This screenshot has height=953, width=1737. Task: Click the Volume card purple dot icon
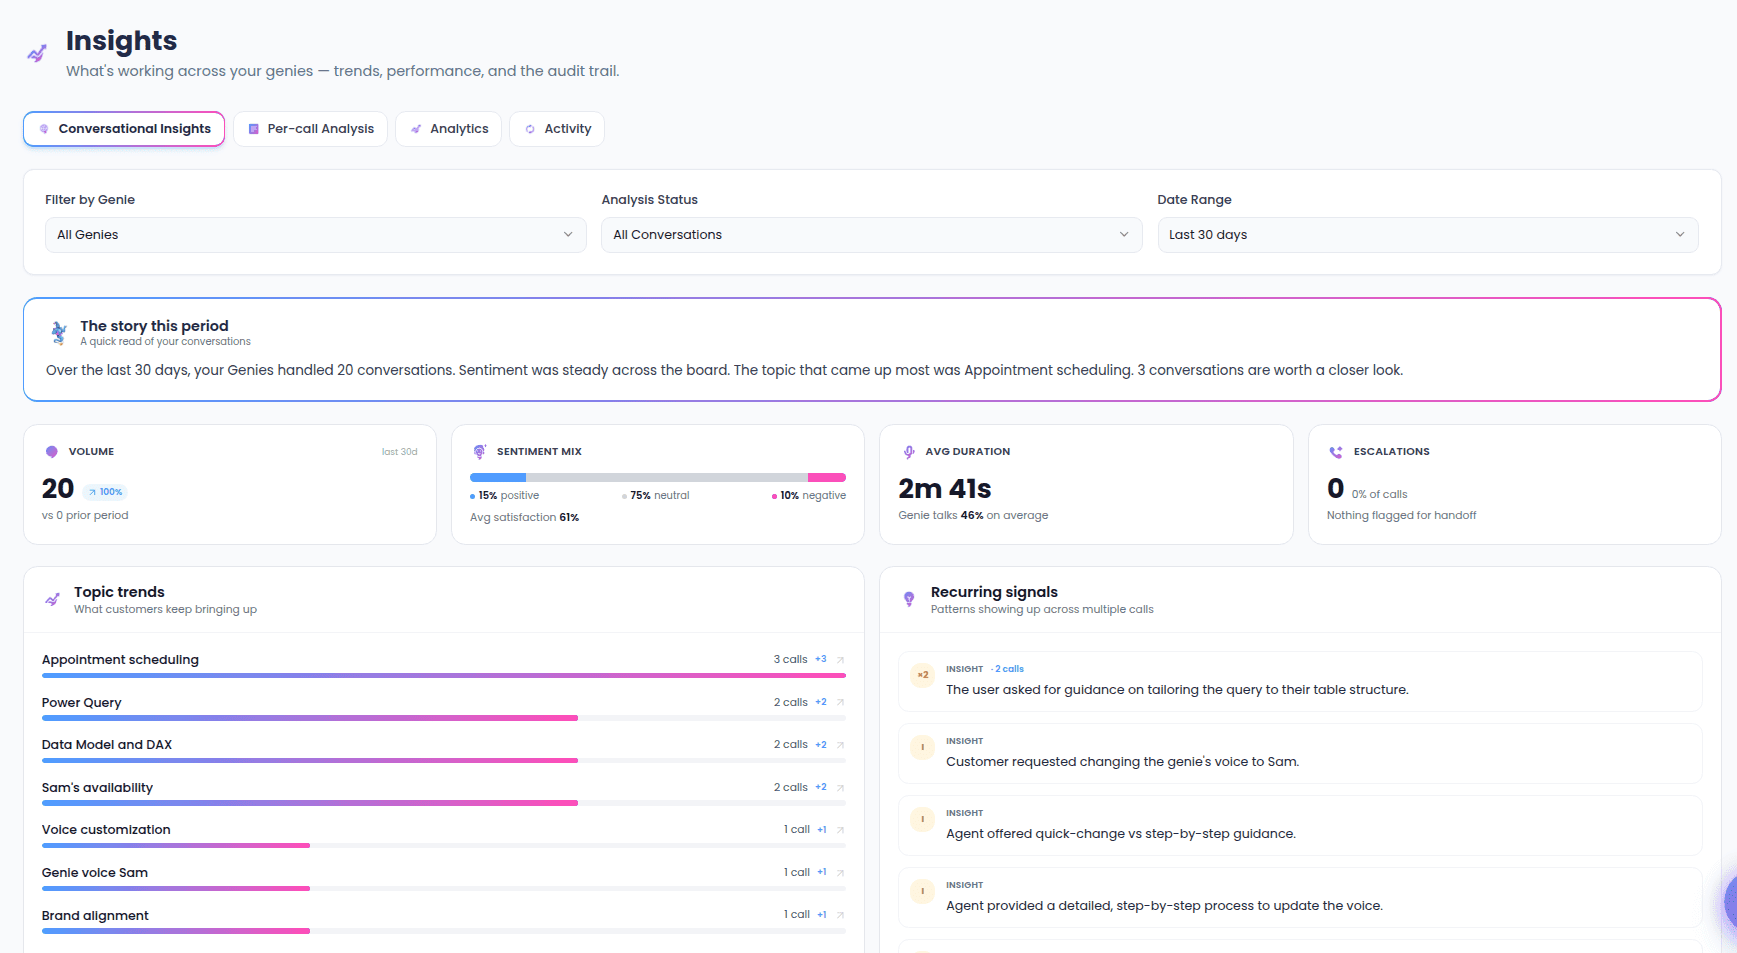click(x=52, y=452)
